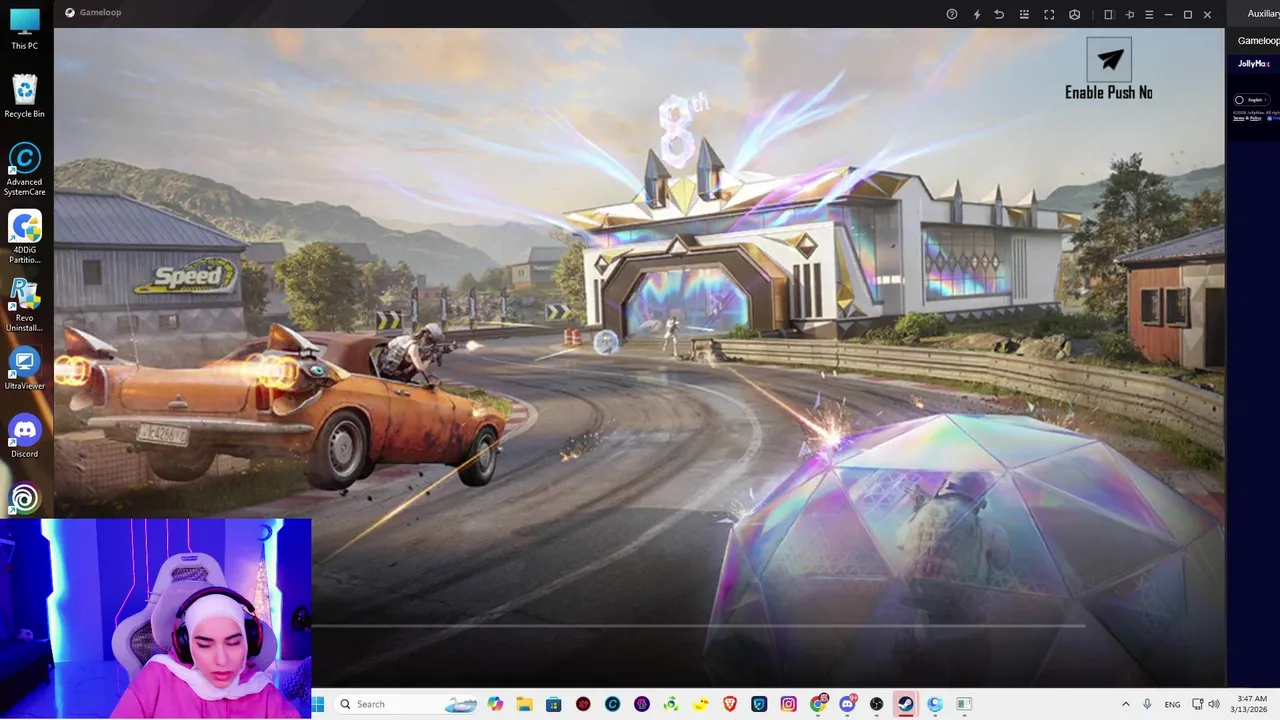Select the Recycle Bin desktop icon
Image resolution: width=1280 pixels, height=720 pixels.
pos(25,97)
